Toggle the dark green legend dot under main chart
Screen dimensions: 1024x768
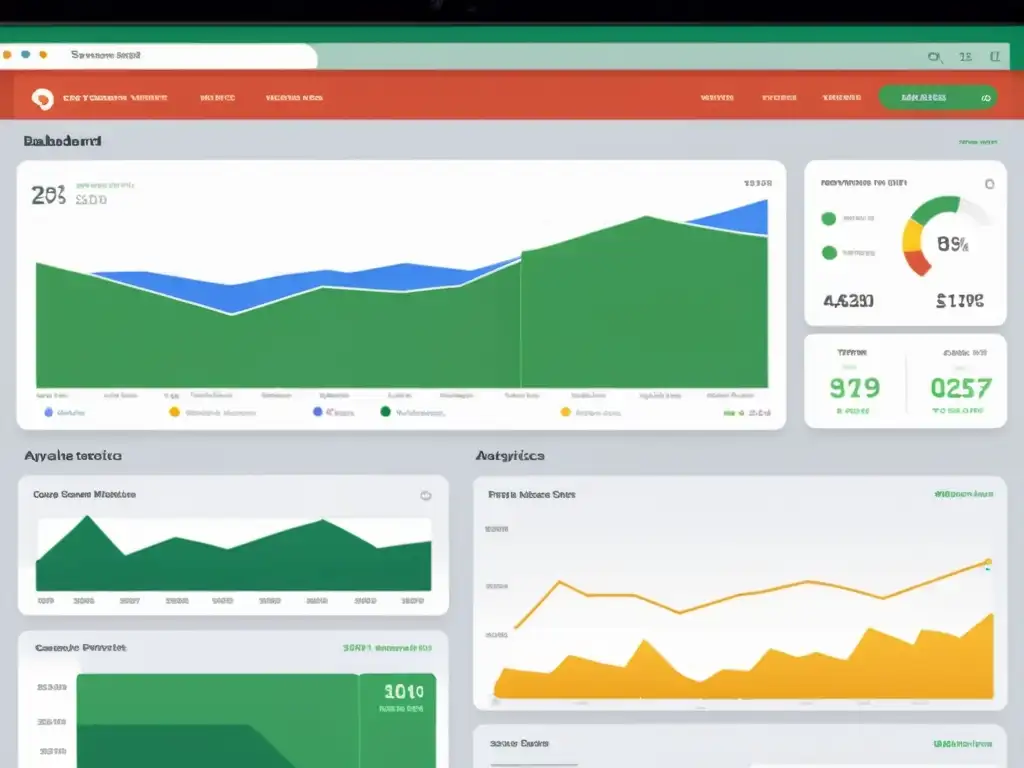pos(385,411)
